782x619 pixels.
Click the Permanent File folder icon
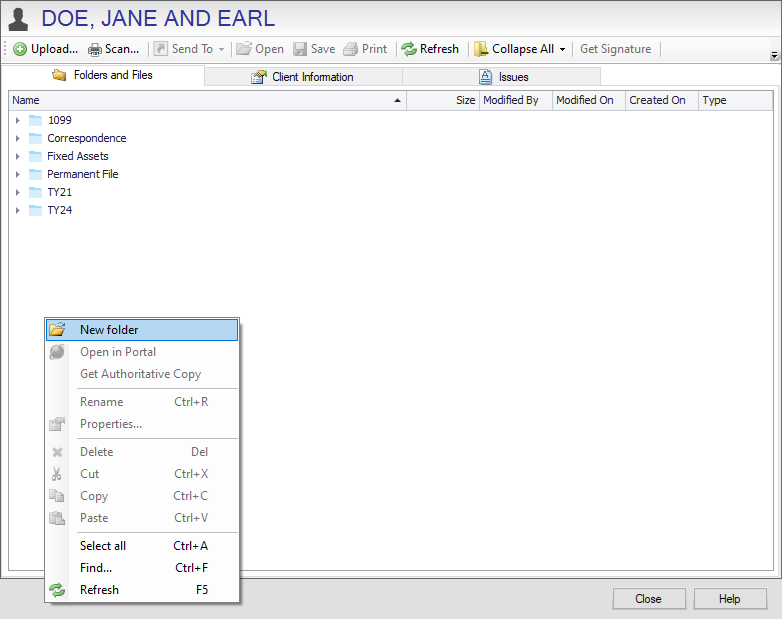coord(36,174)
